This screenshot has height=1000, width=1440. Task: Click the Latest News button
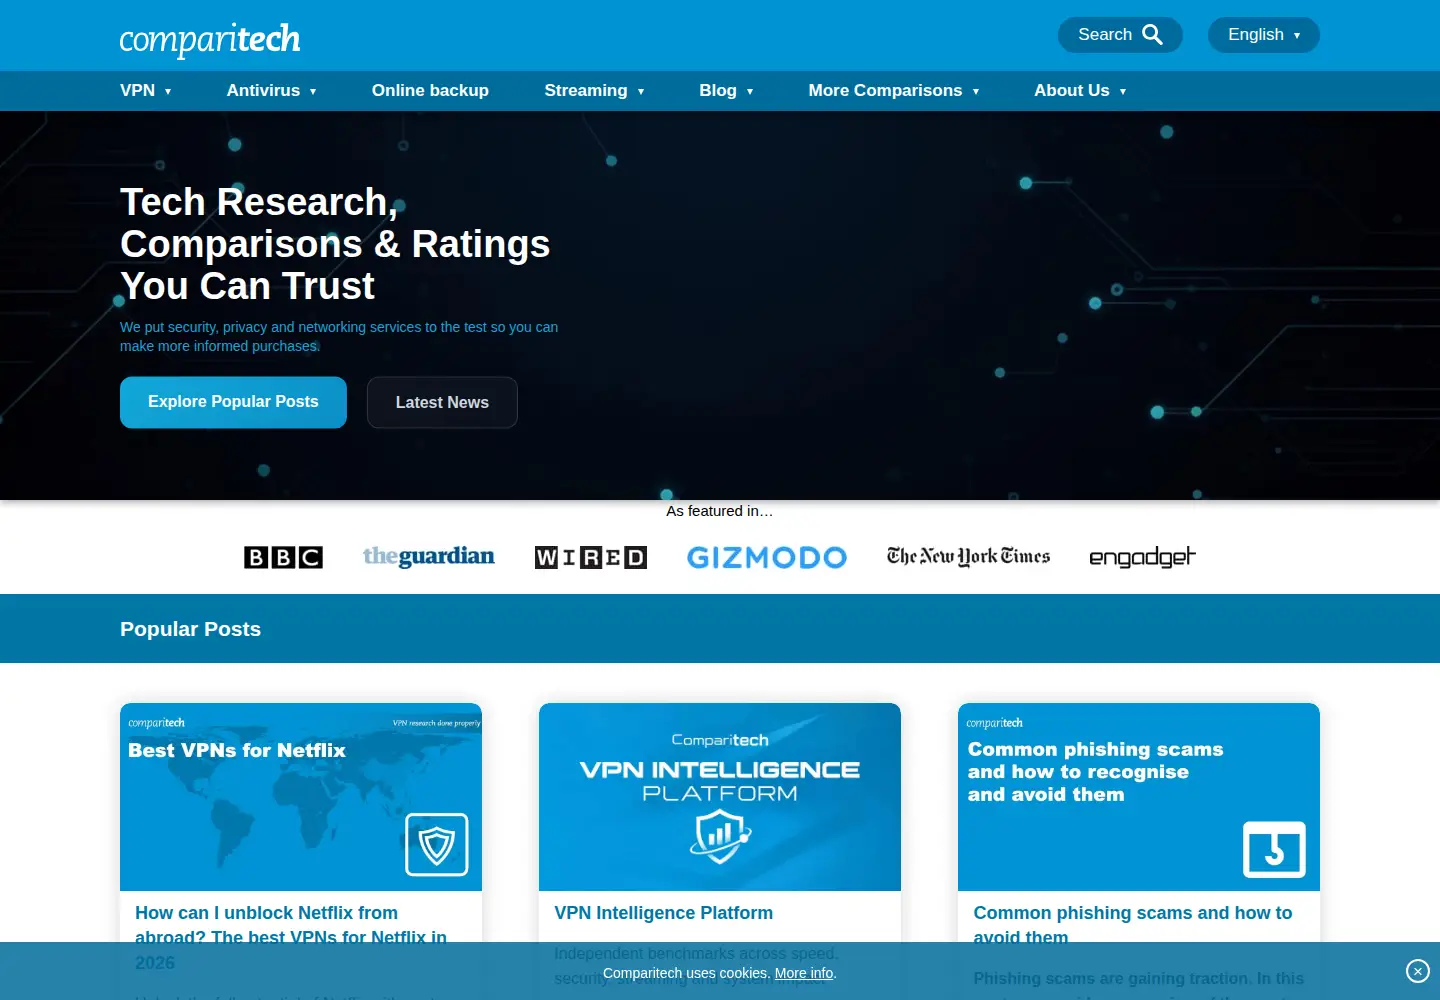coord(442,402)
